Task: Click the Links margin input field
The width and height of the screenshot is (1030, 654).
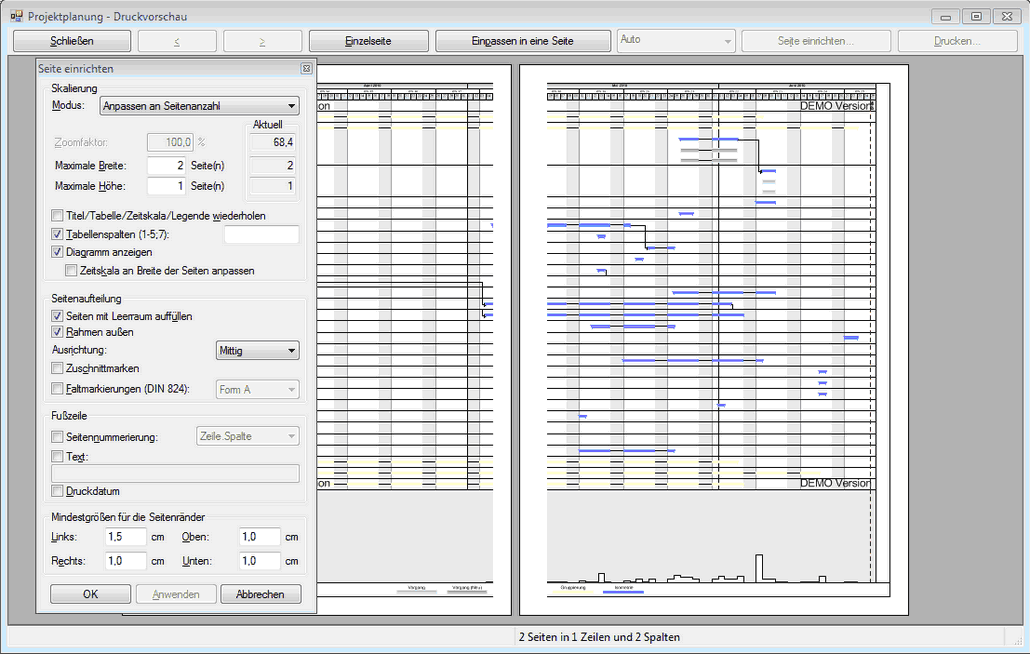Action: click(x=126, y=537)
